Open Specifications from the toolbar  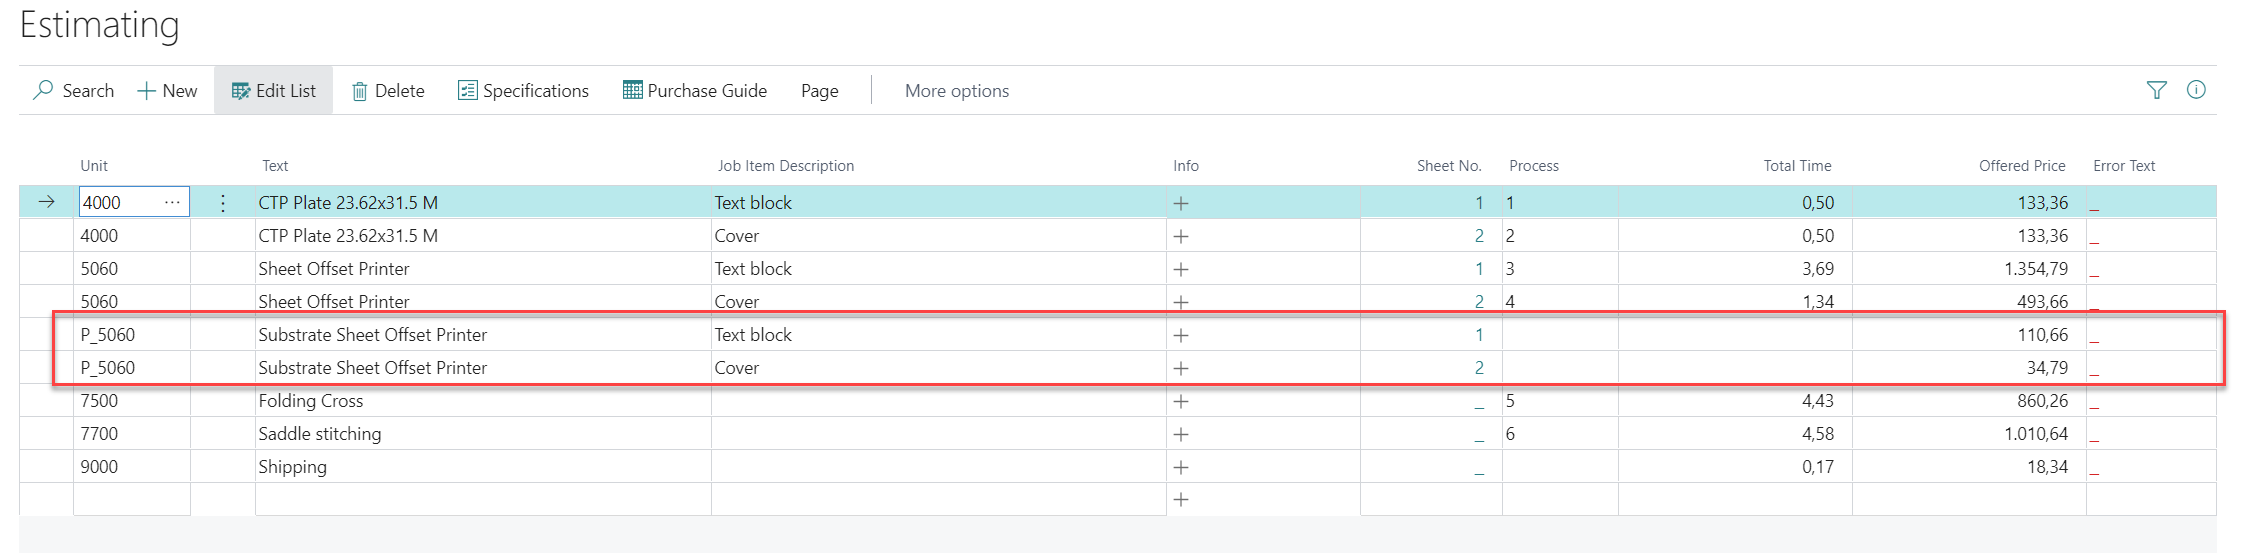[523, 91]
